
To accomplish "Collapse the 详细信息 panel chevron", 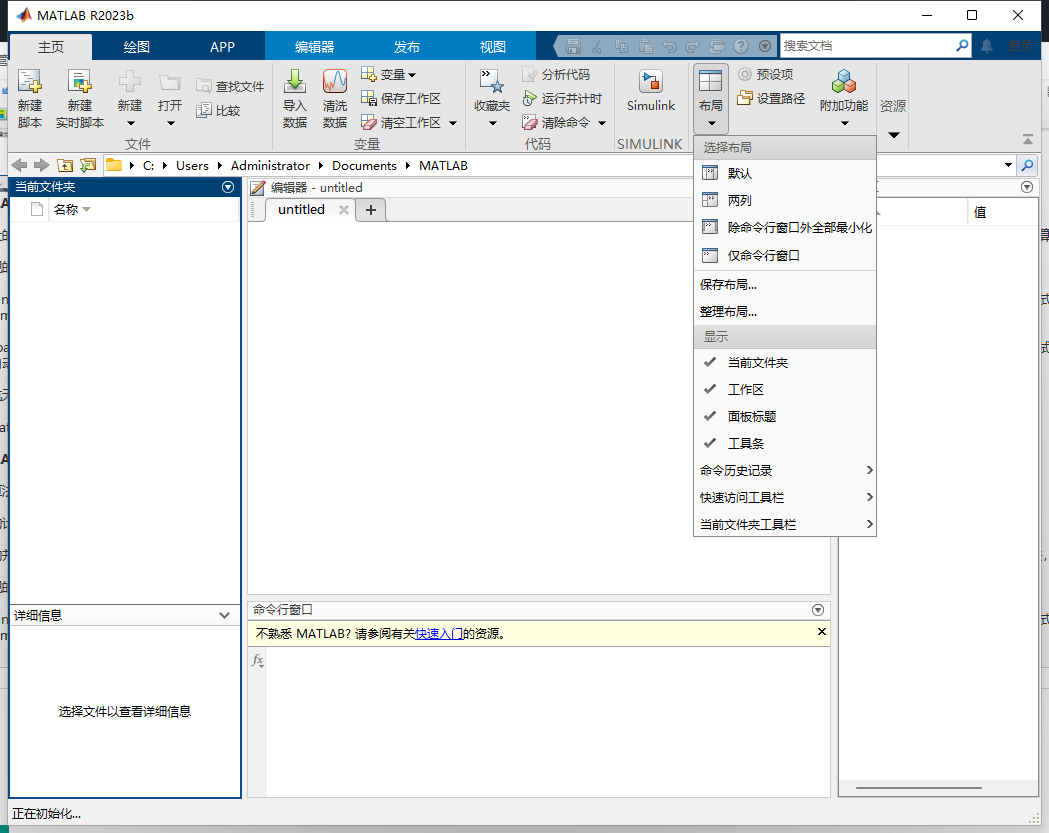I will click(224, 616).
